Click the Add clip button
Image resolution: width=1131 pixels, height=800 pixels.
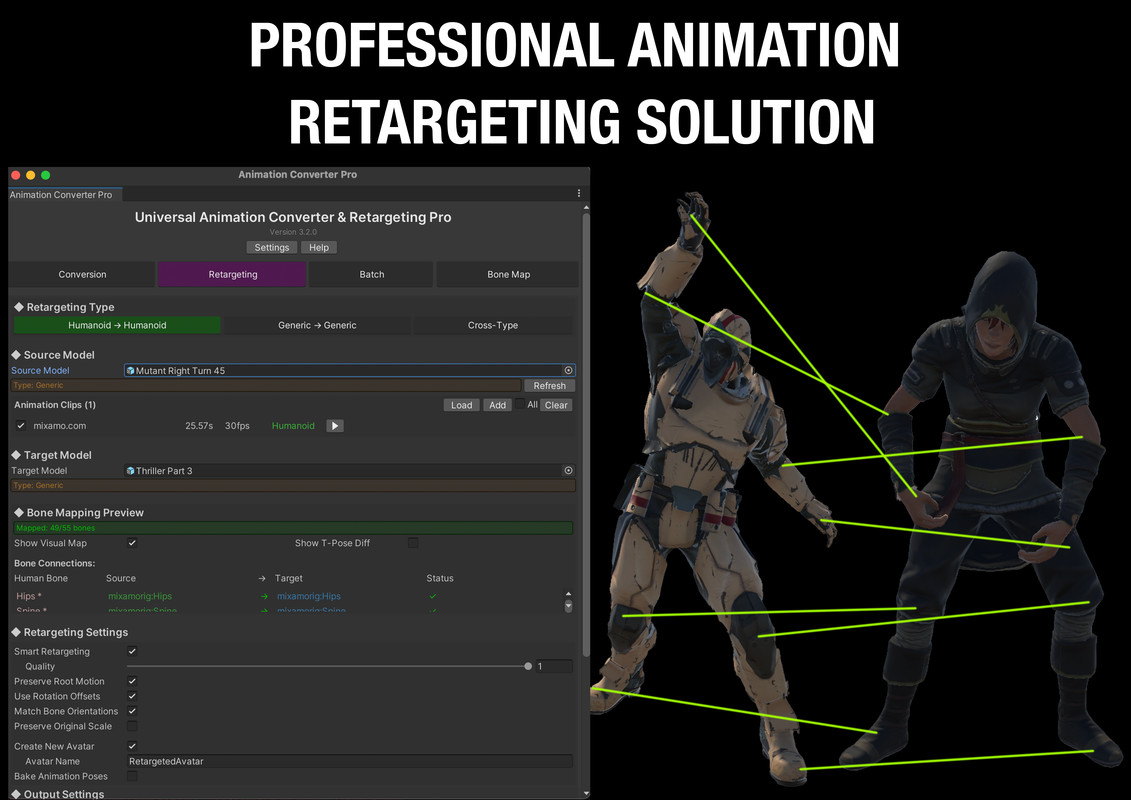(x=498, y=405)
